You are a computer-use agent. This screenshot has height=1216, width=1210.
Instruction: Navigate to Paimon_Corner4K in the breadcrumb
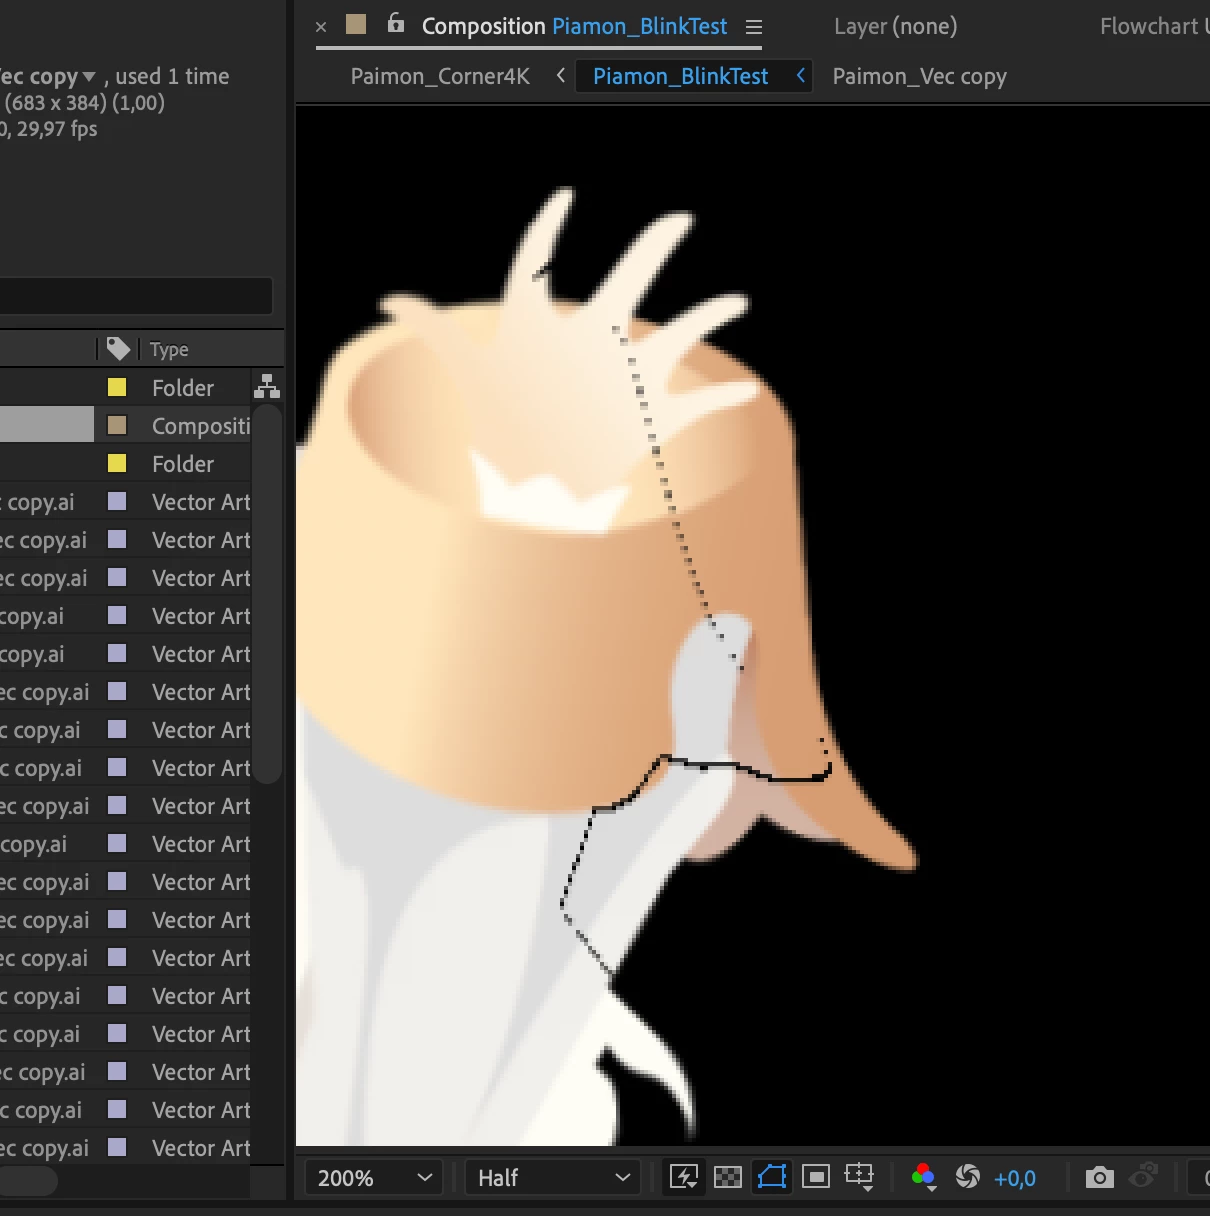(x=440, y=77)
